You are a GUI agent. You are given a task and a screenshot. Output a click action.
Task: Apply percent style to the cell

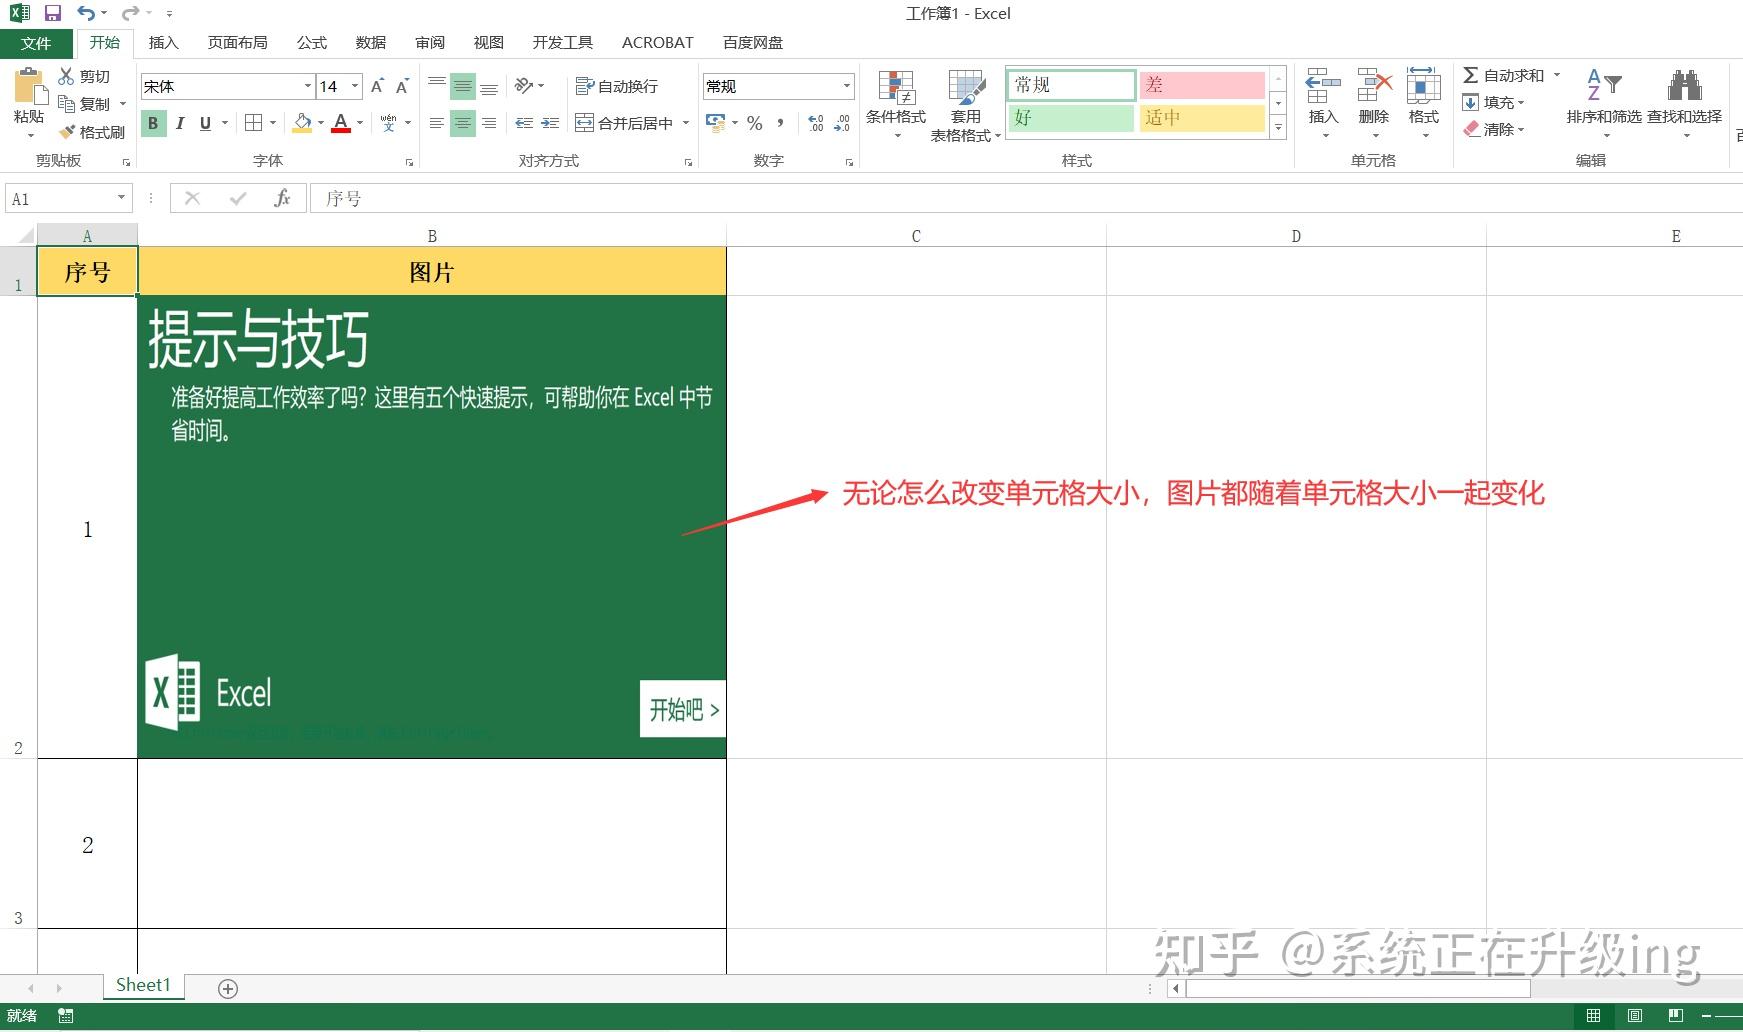(755, 123)
